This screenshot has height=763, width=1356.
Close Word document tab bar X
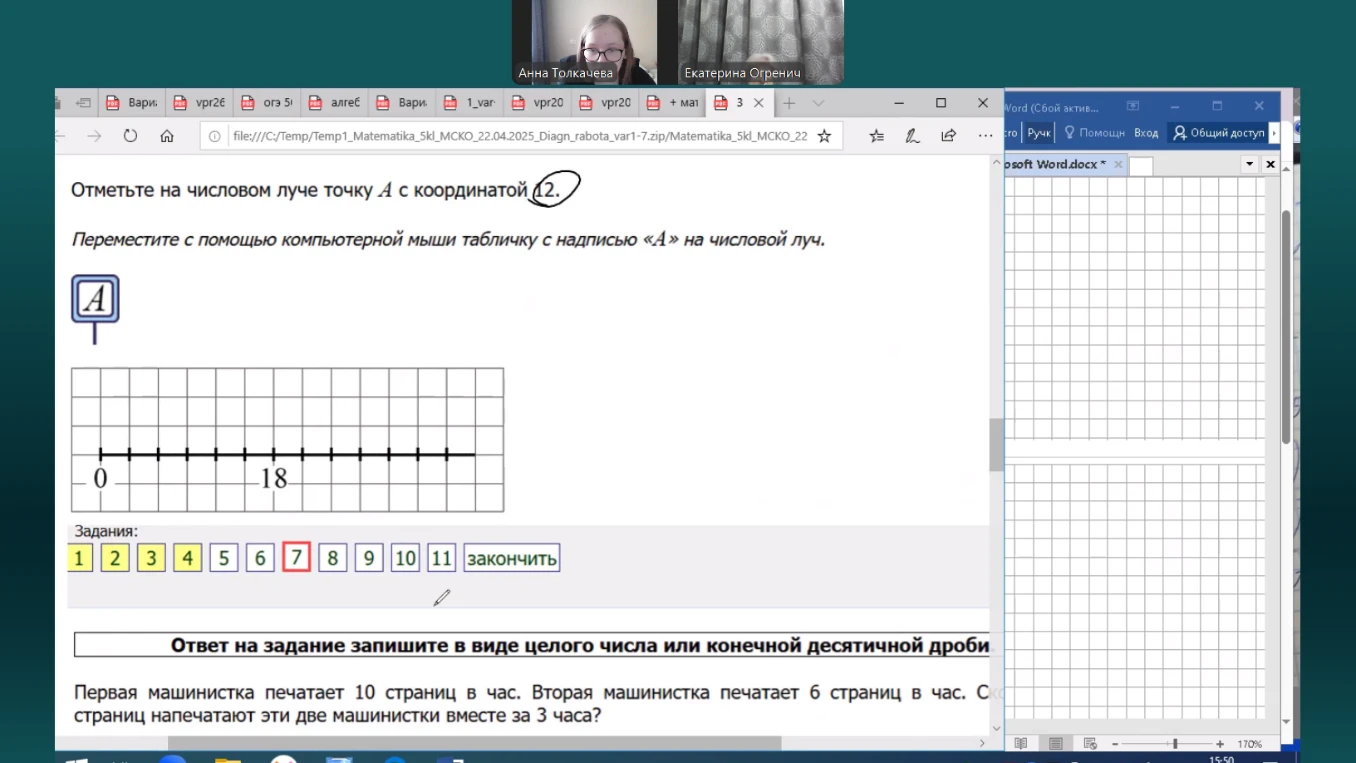click(1270, 164)
